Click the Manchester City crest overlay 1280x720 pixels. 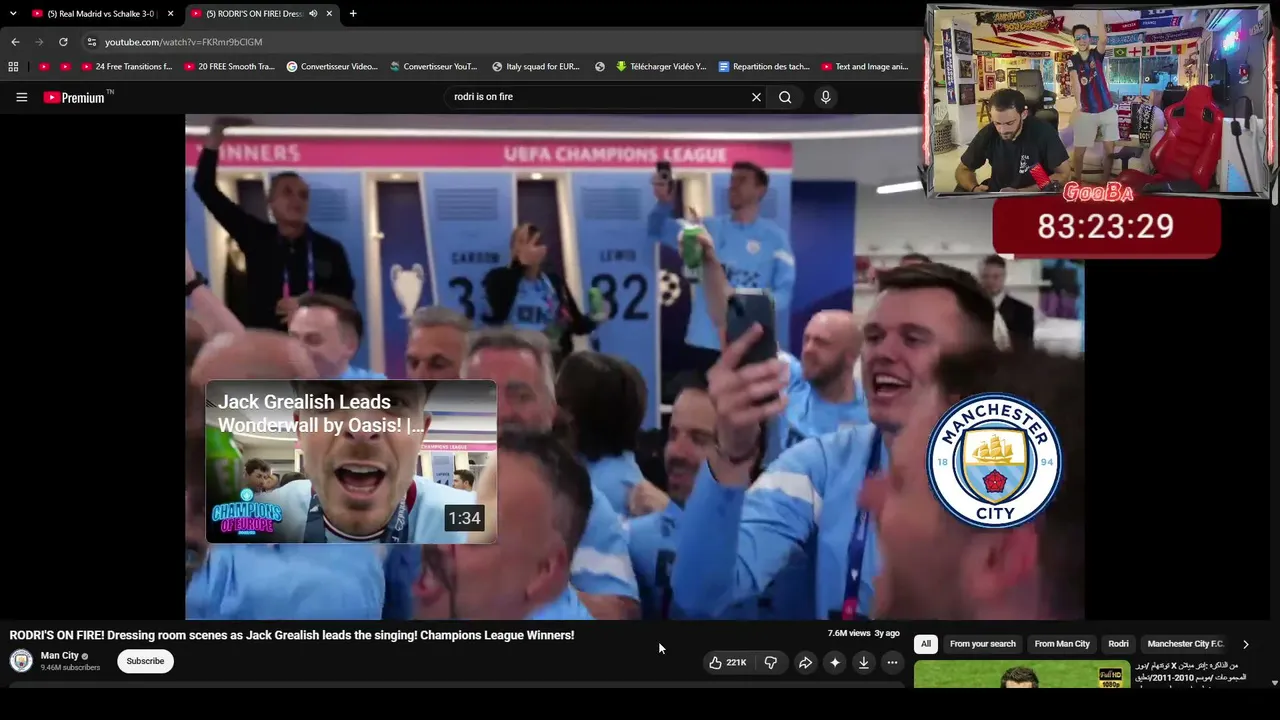point(994,461)
